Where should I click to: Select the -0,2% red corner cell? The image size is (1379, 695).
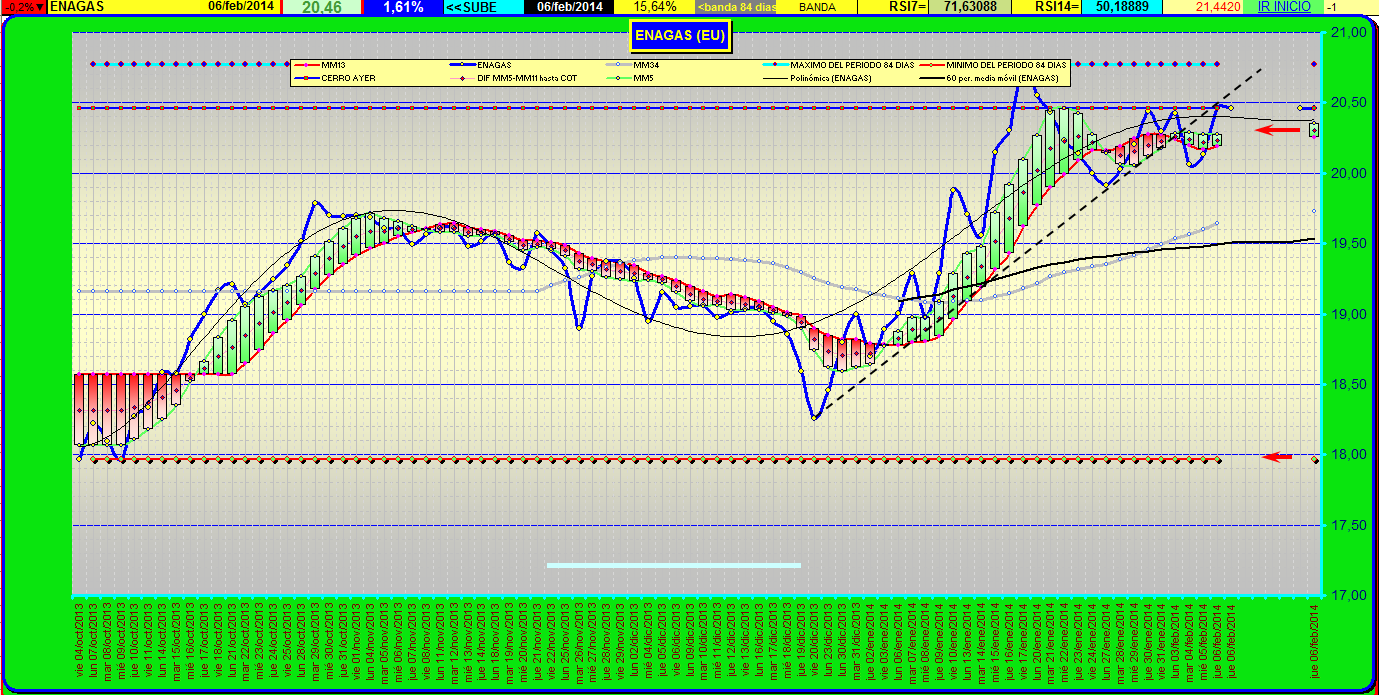pos(23,7)
